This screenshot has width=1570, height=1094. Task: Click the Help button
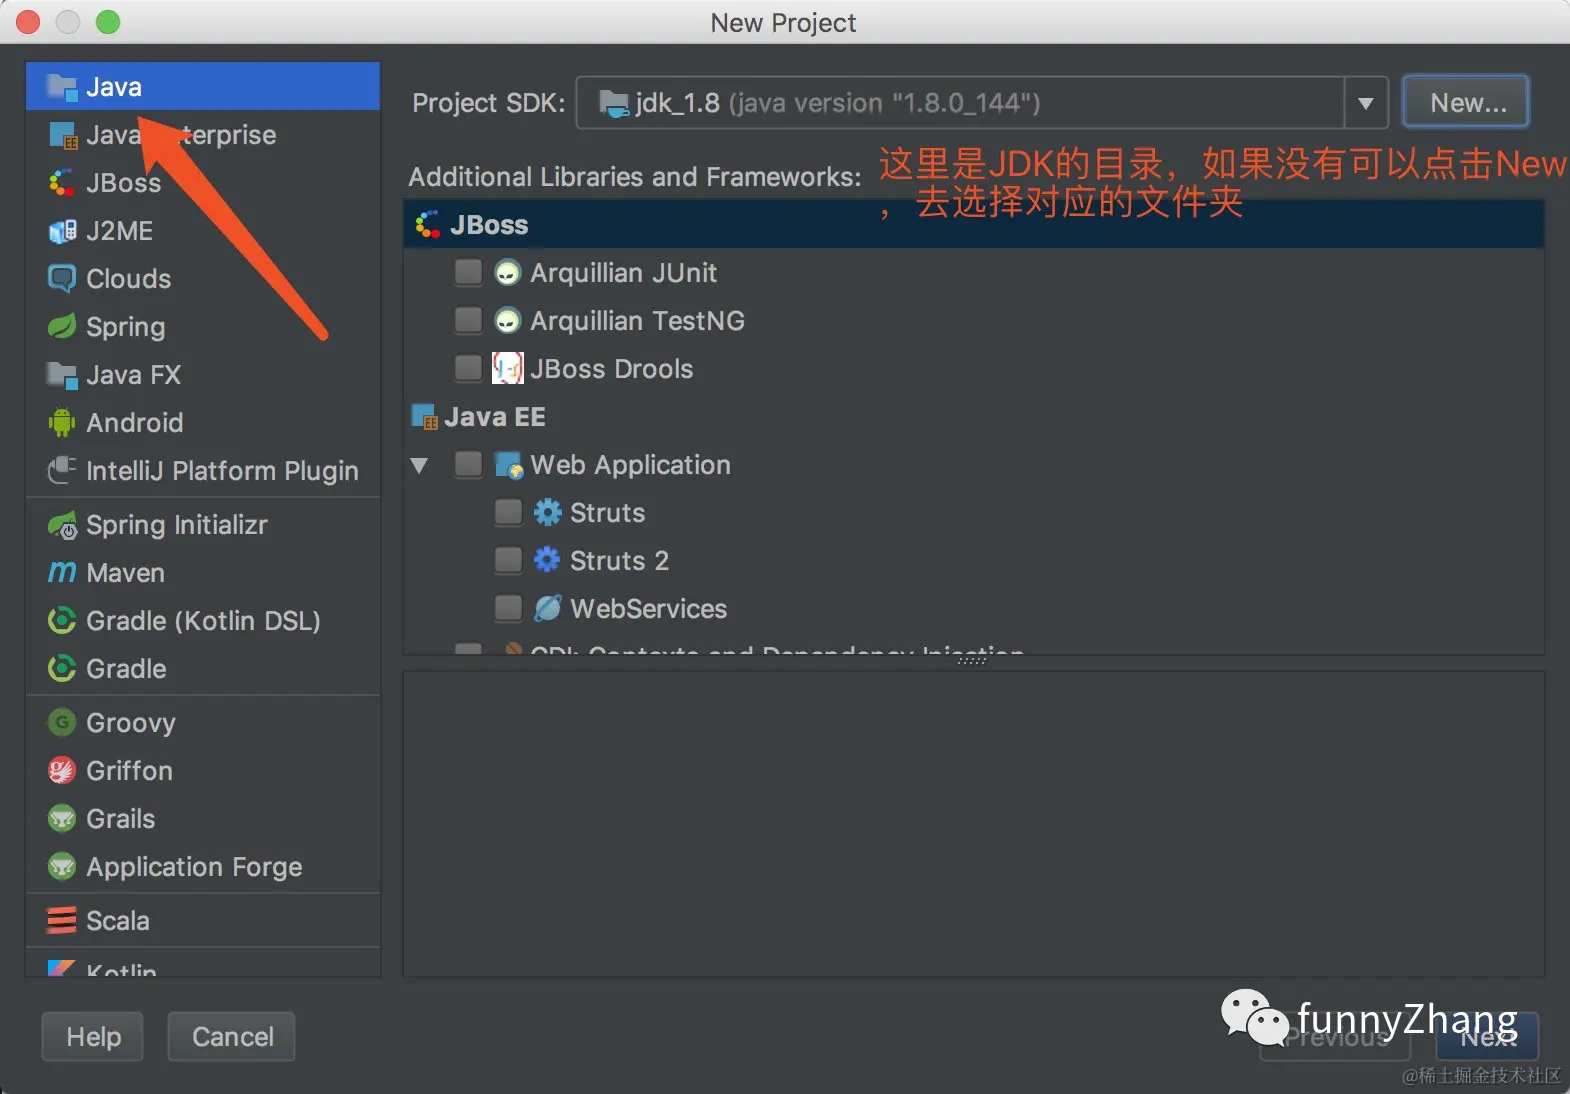[93, 1037]
